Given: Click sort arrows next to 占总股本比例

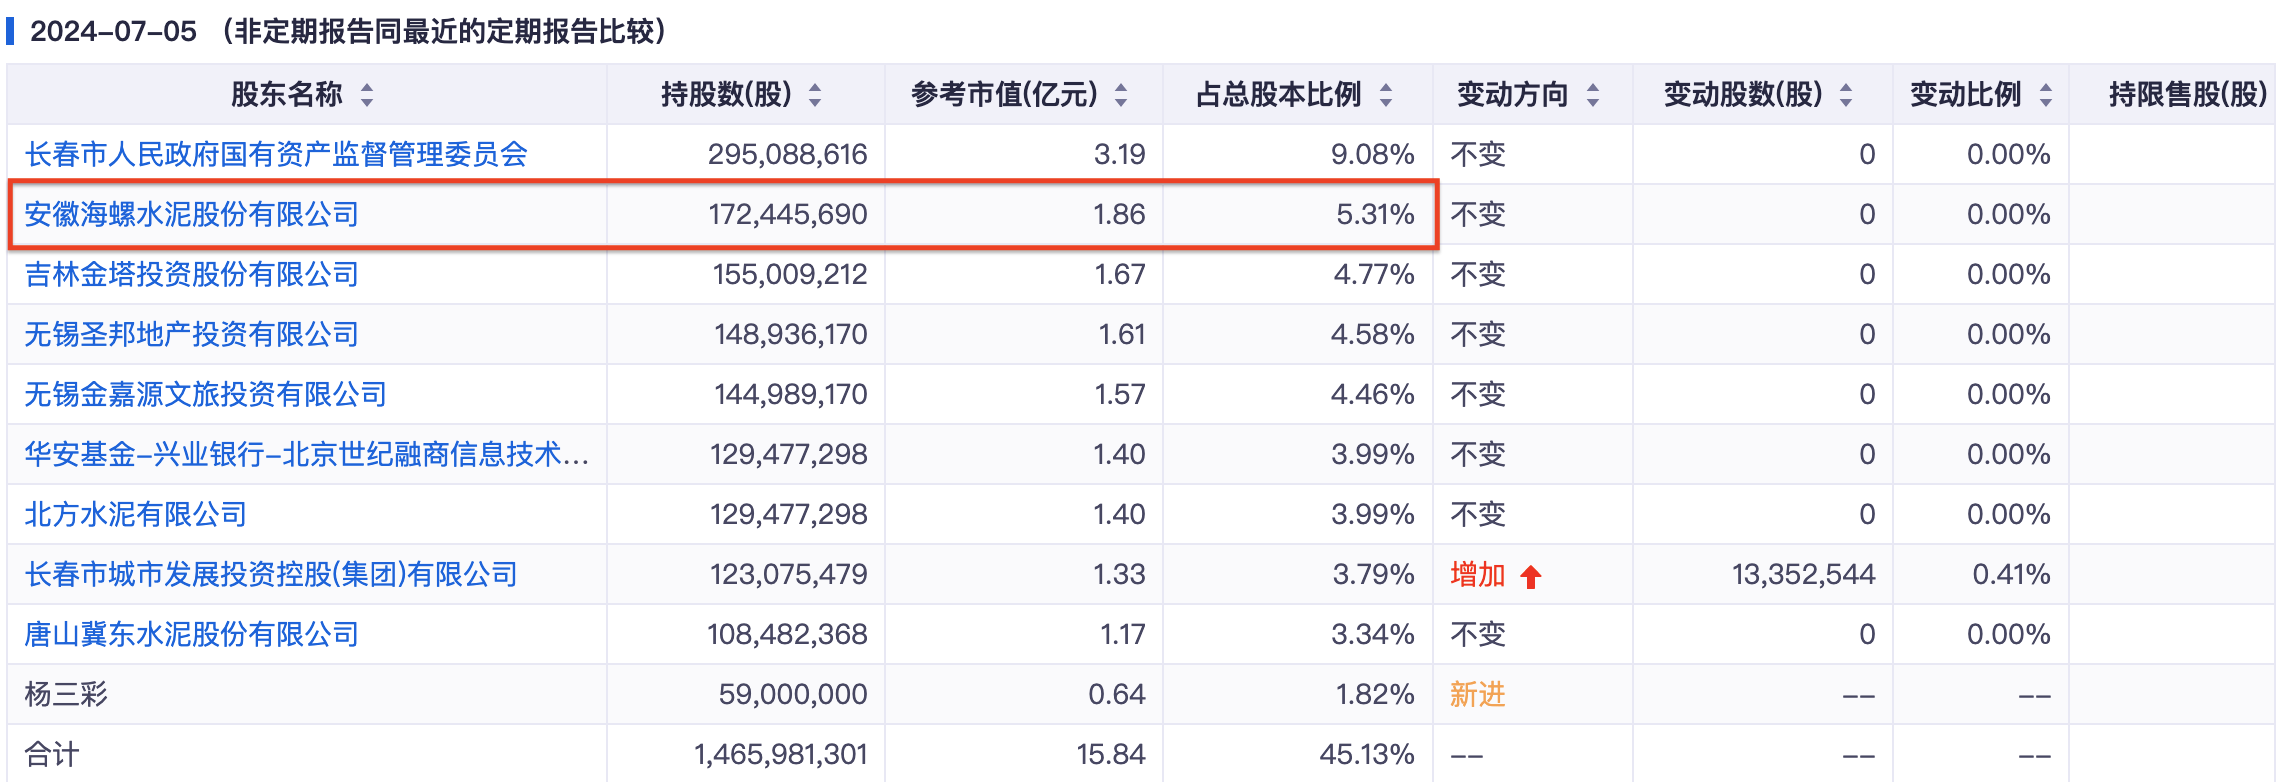Looking at the screenshot, I should [1386, 95].
